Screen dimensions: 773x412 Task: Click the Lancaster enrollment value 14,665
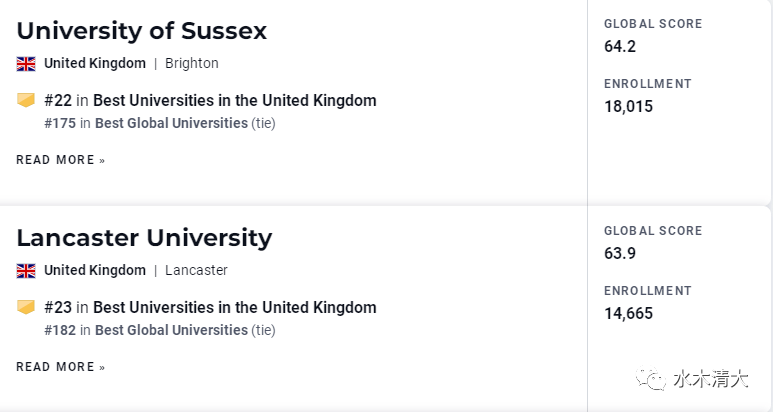coord(629,314)
